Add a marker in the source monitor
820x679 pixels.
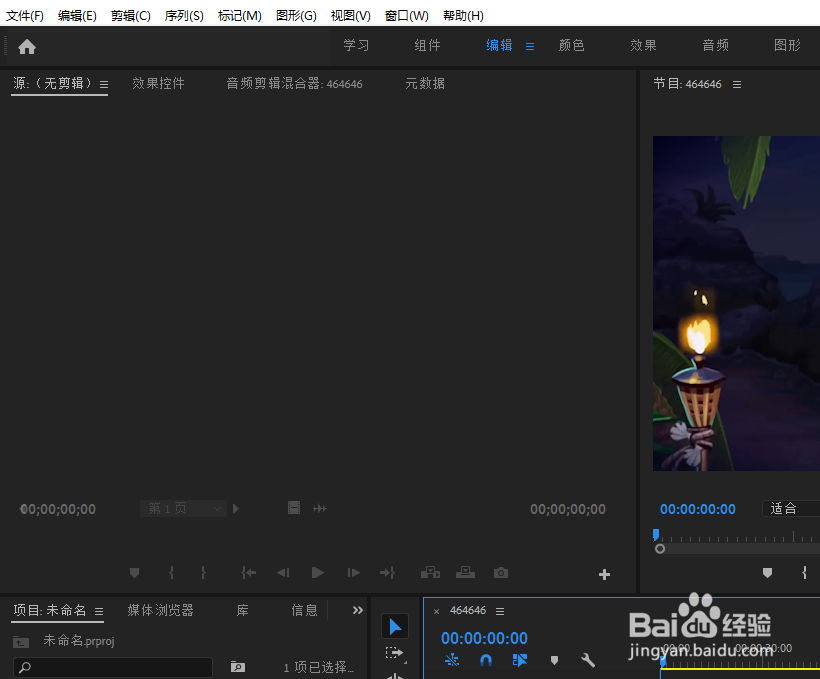pos(134,573)
